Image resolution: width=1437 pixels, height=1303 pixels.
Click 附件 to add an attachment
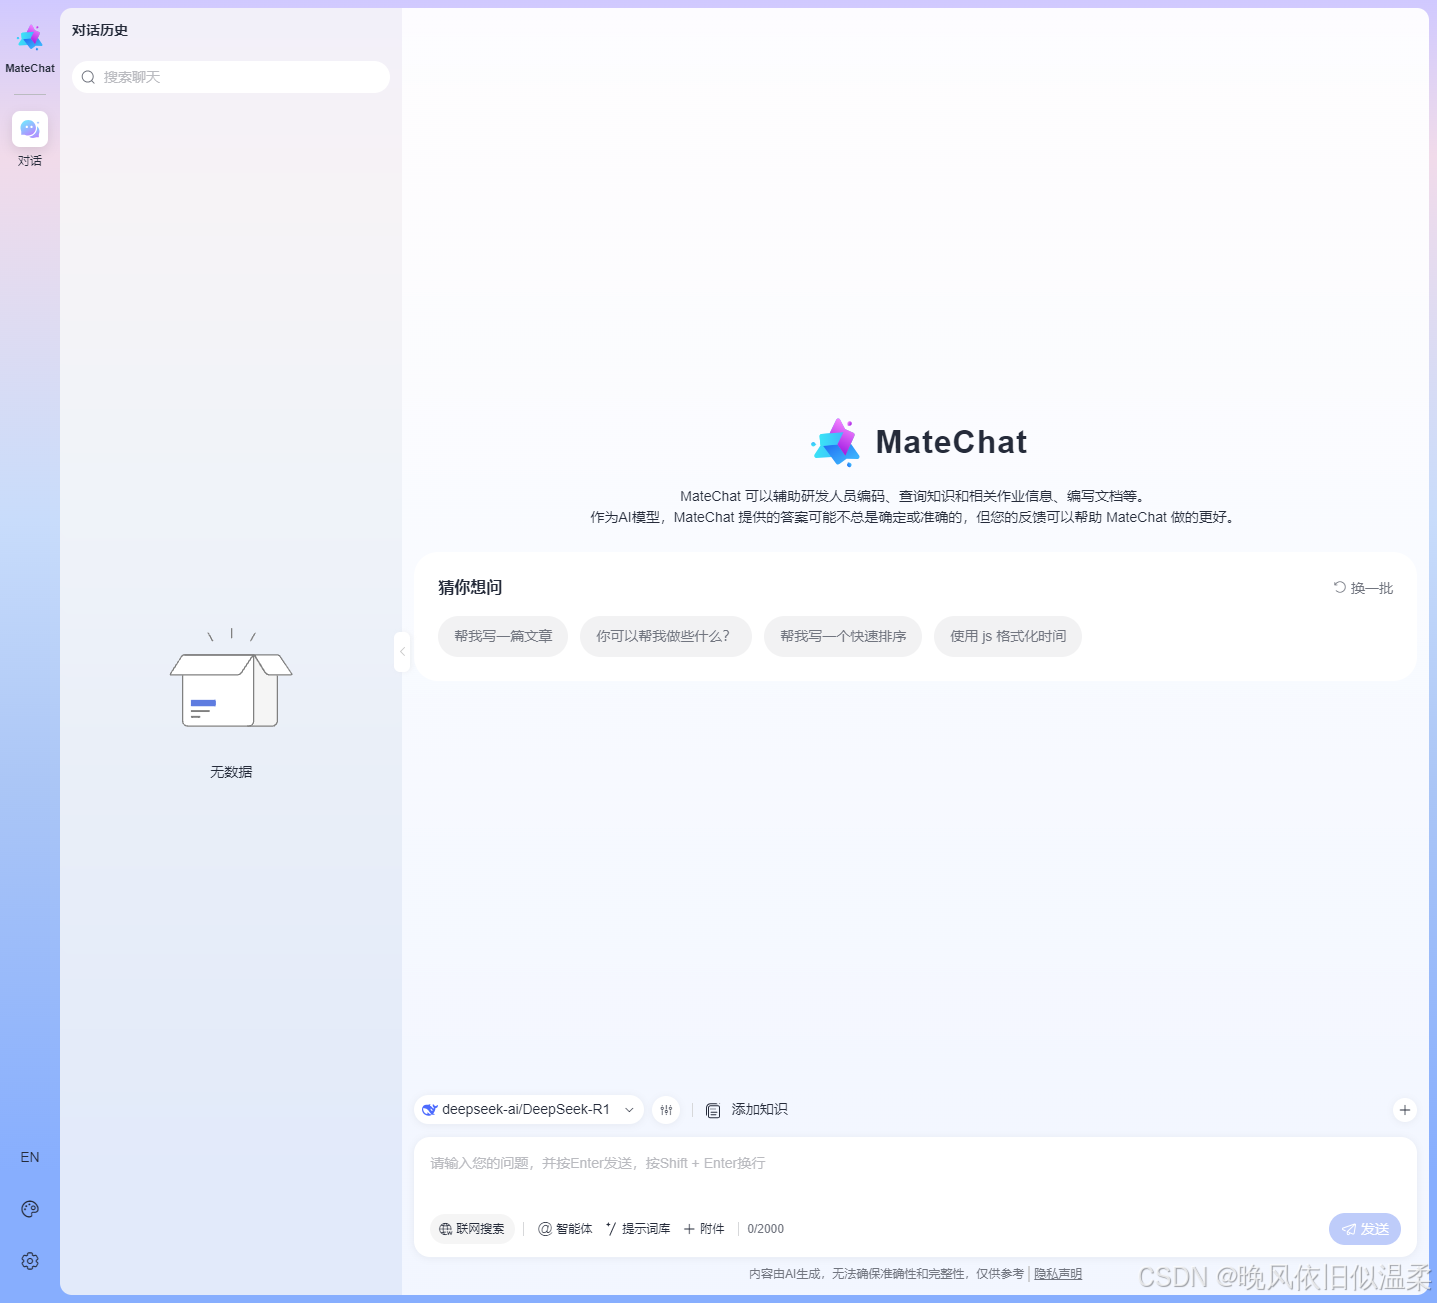pos(704,1229)
